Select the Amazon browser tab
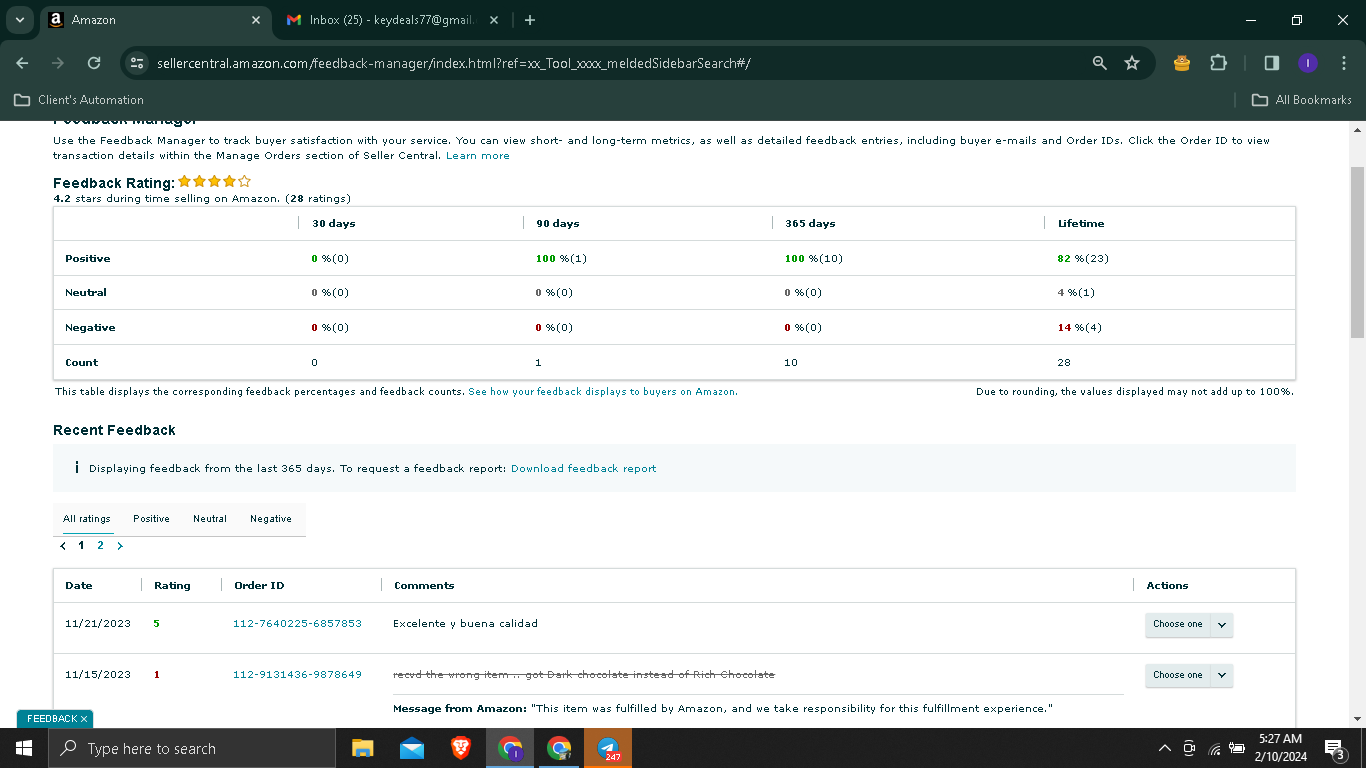This screenshot has height=768, width=1366. pyautogui.click(x=155, y=20)
